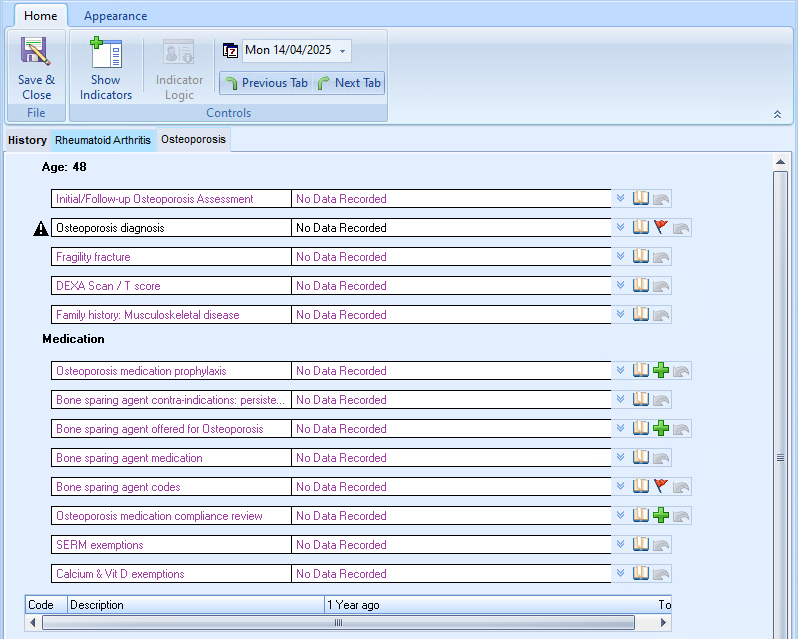
Task: Click grey arrow icon on Initial/Follow-up Osteoporosis Assessment row
Action: (661, 199)
